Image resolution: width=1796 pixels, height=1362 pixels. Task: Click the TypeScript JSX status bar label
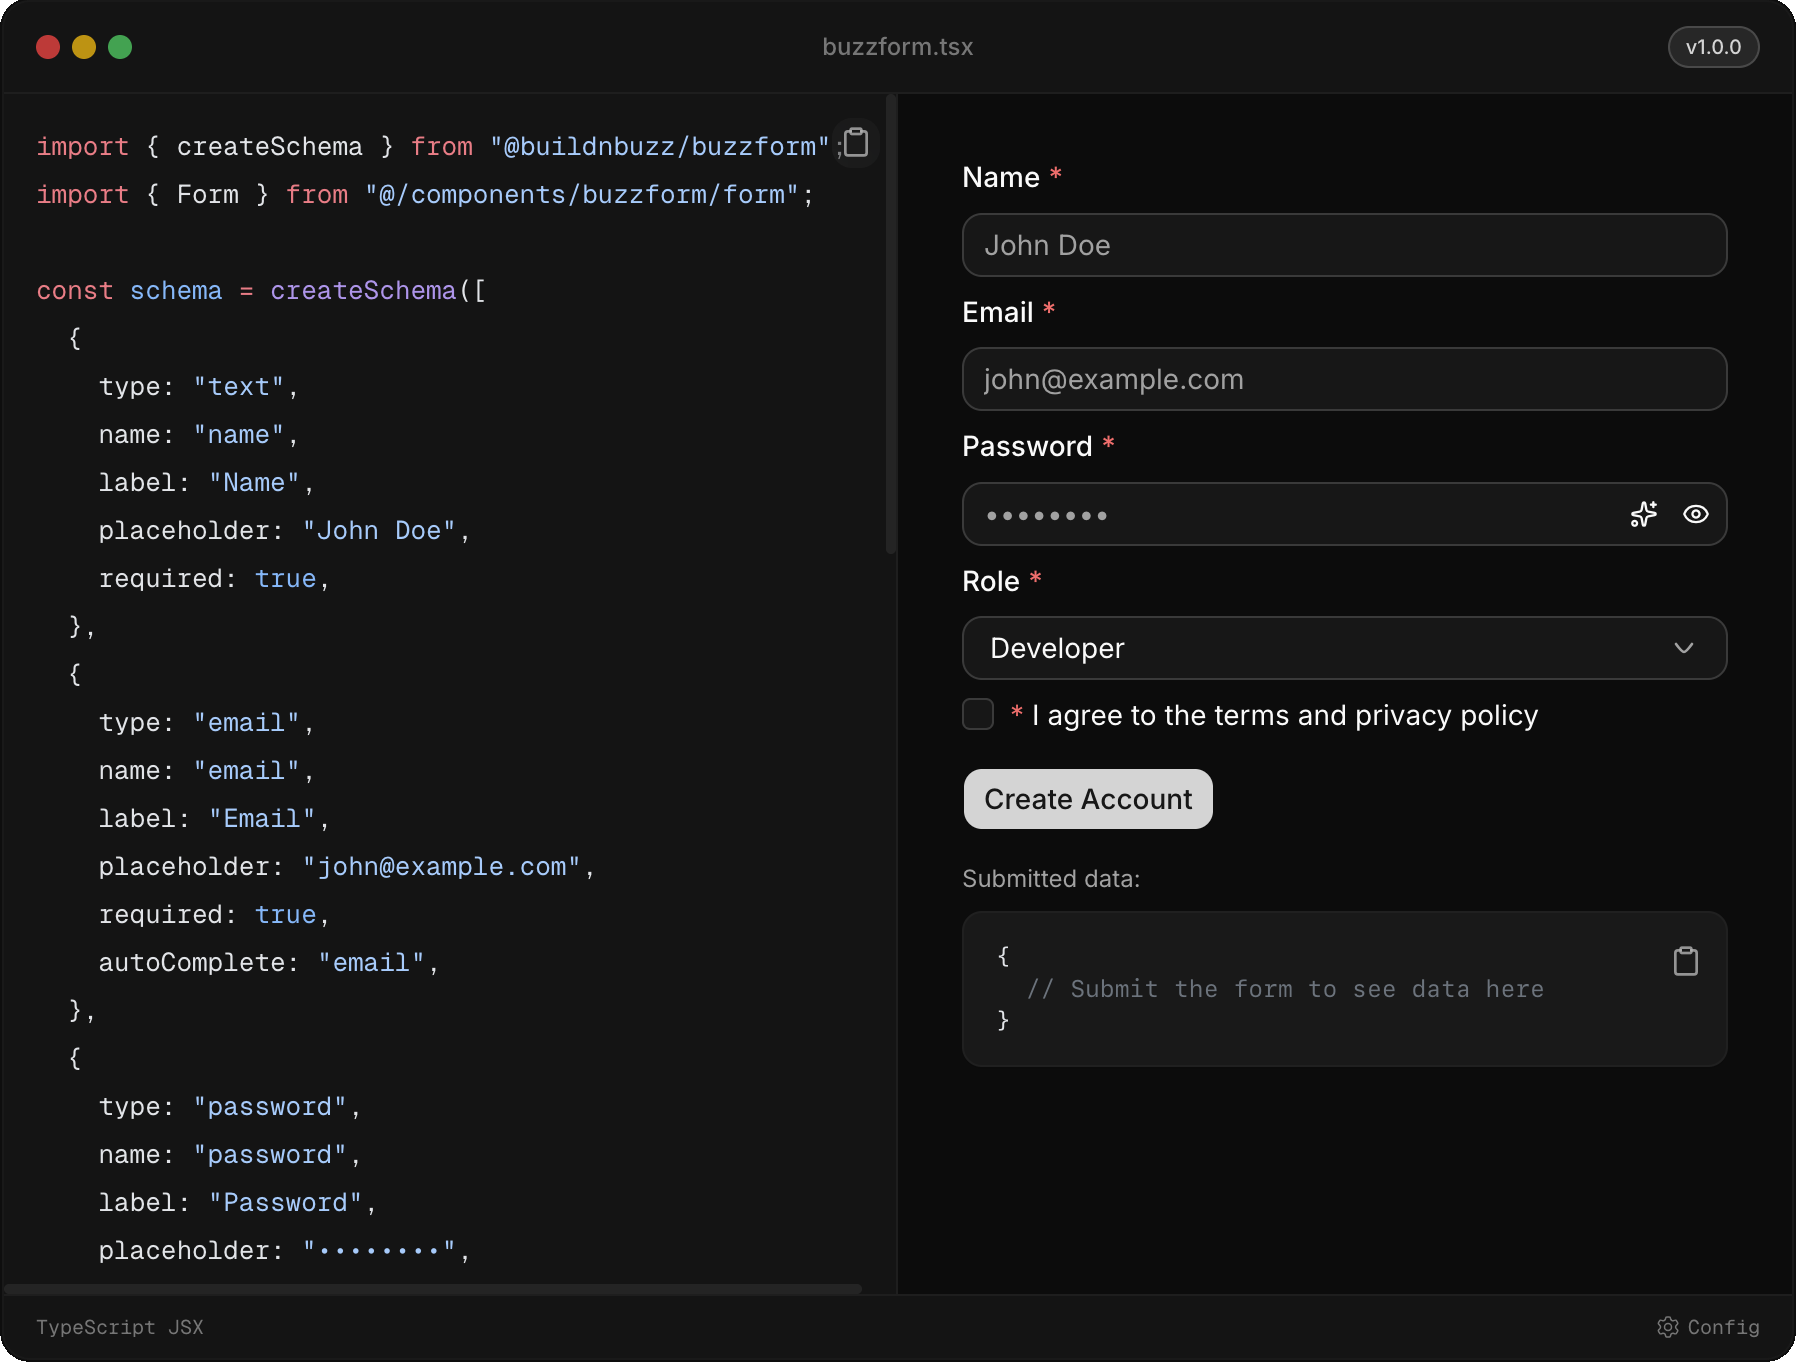(120, 1327)
